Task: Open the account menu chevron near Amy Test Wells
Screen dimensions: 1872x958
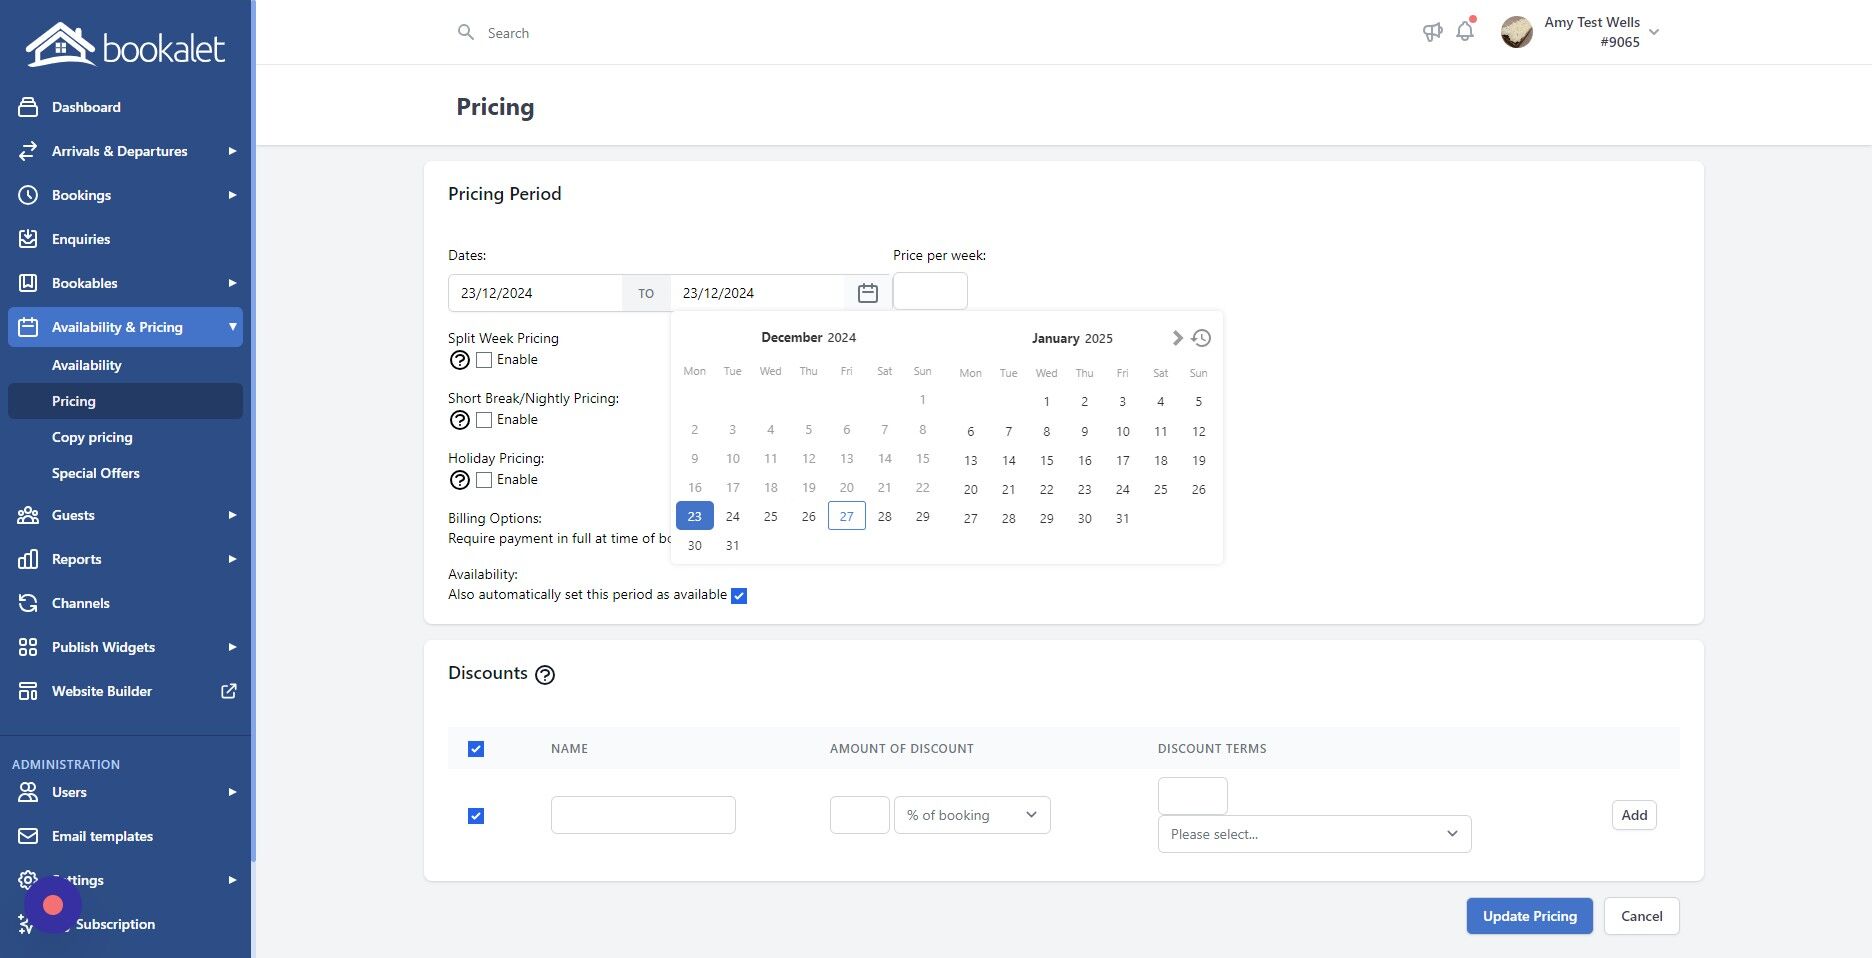Action: pos(1654,32)
